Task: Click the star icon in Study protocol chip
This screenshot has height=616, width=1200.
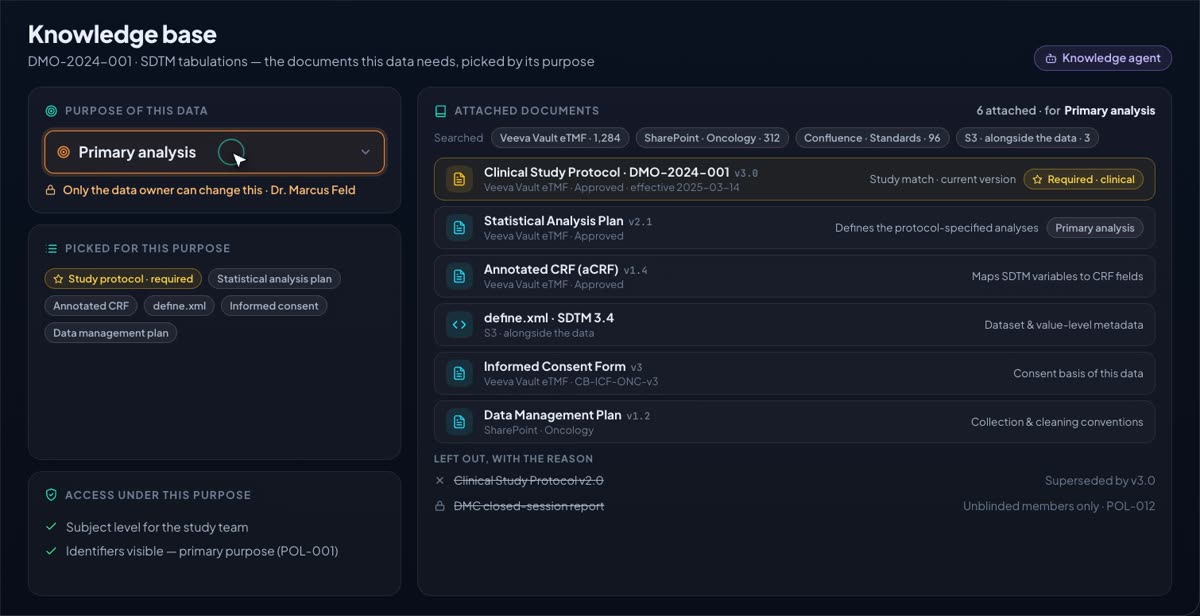Action: tap(58, 279)
